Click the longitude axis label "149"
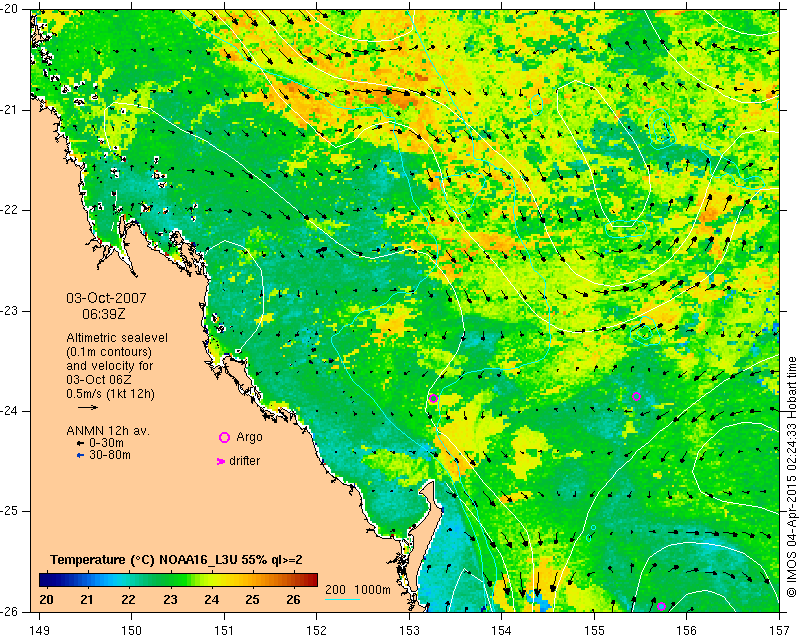 (x=39, y=631)
